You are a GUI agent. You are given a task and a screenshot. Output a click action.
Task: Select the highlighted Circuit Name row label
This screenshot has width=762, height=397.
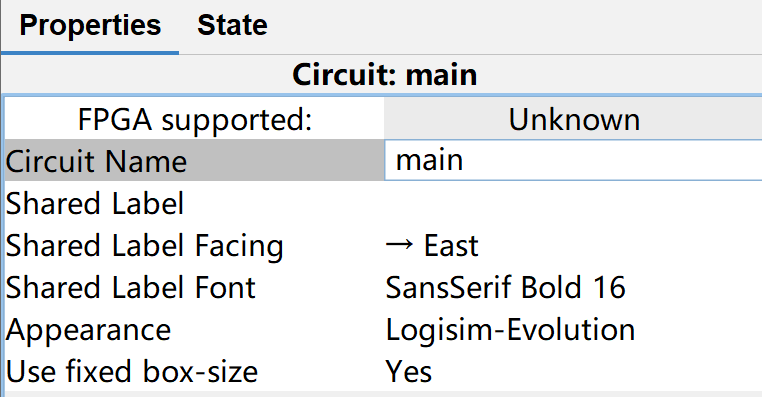coord(194,160)
